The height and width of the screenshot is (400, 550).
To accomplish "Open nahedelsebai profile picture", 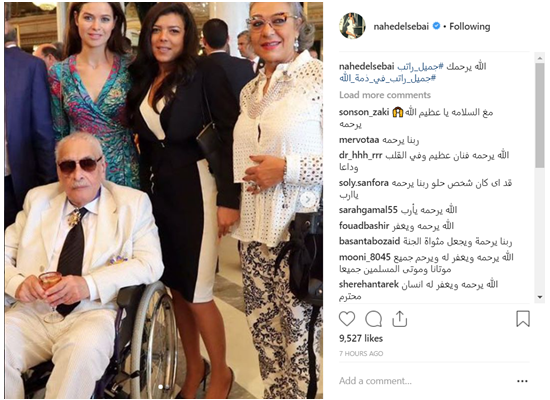I will pos(352,26).
